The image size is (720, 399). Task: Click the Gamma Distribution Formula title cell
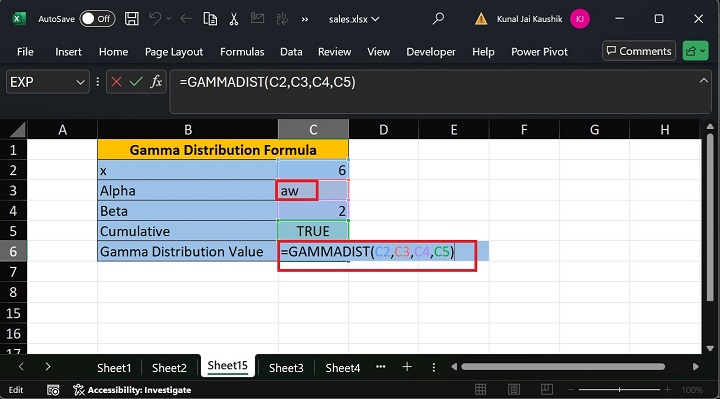(x=223, y=150)
